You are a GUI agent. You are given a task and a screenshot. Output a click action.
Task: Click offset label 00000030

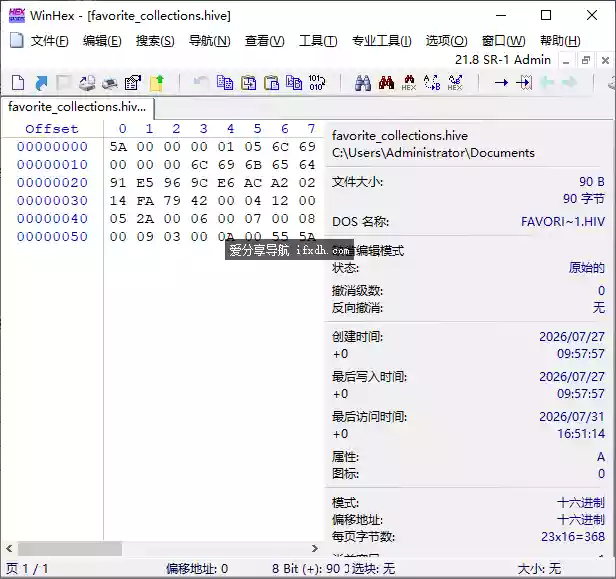[x=52, y=201]
